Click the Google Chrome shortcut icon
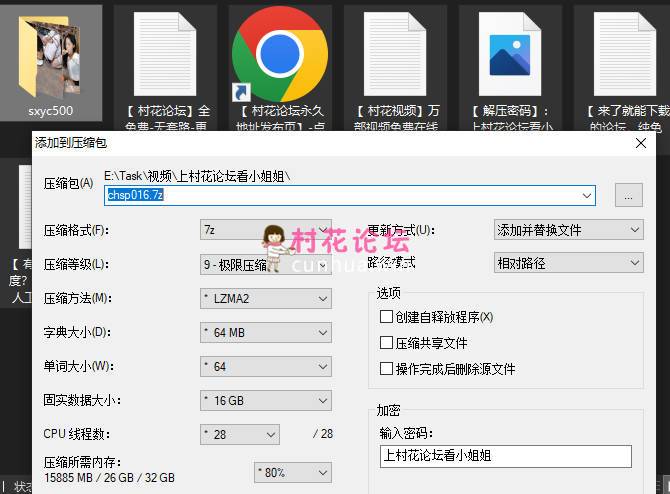The width and height of the screenshot is (670, 494). [x=279, y=53]
